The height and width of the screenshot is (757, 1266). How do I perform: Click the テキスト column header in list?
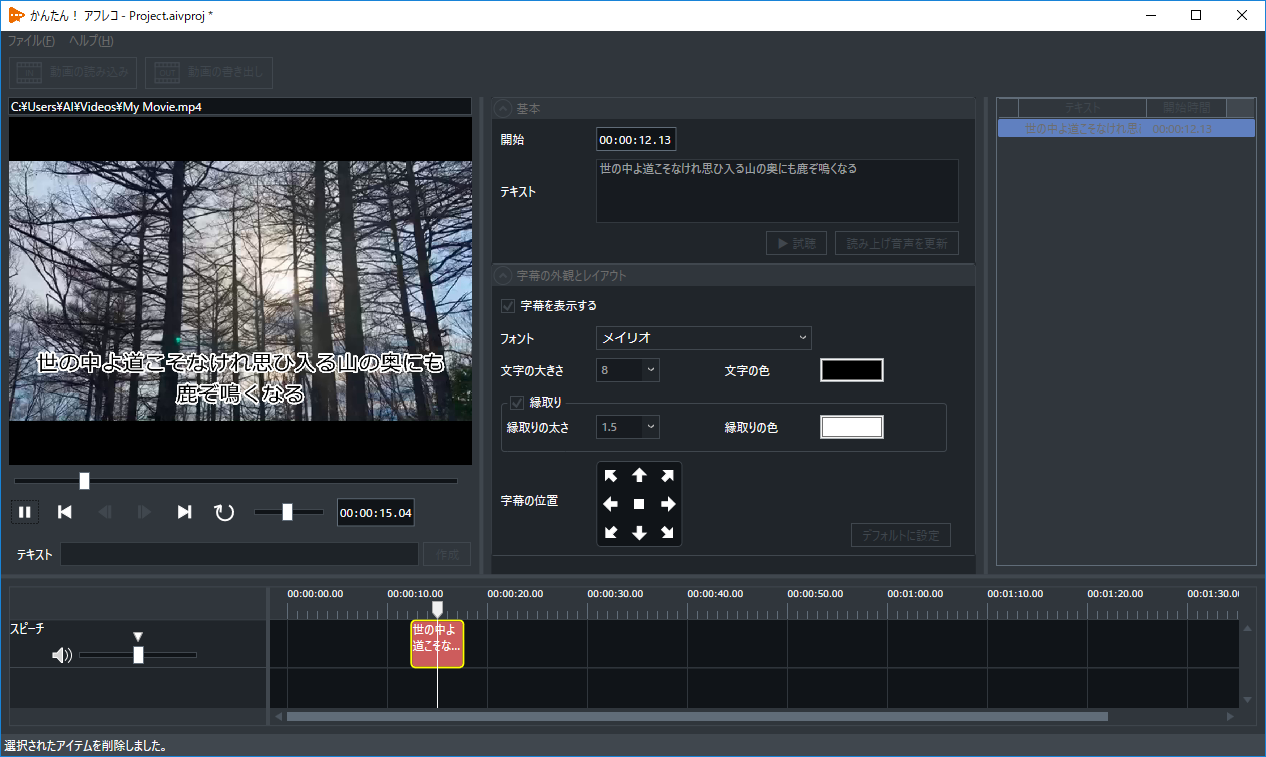[x=1082, y=107]
